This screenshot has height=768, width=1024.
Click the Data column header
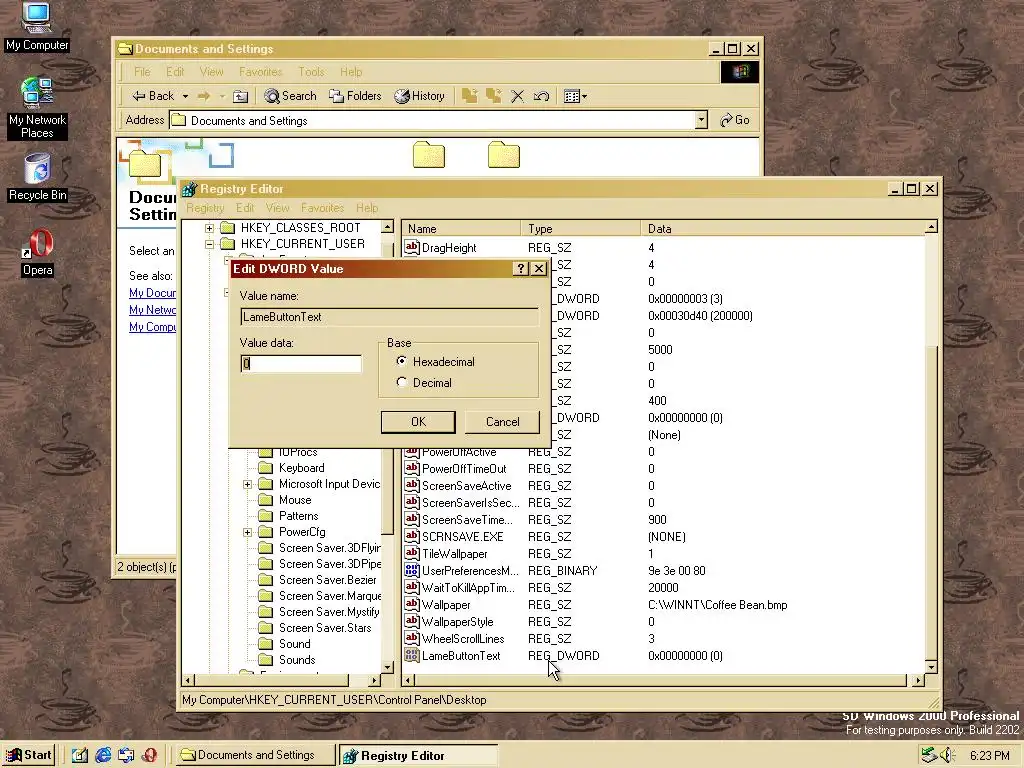point(783,229)
